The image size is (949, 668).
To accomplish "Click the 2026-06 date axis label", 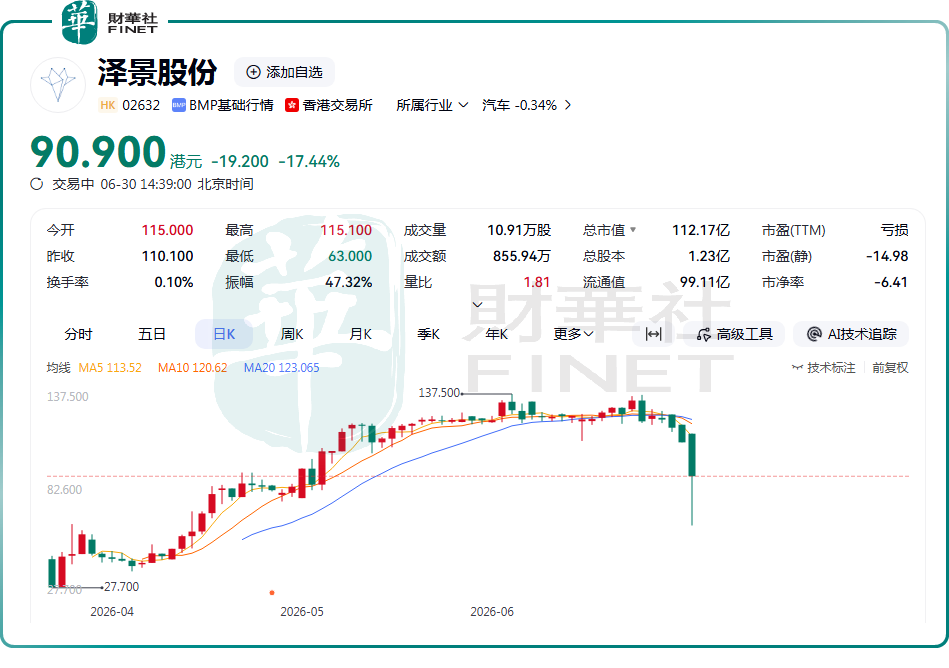I will pyautogui.click(x=492, y=612).
